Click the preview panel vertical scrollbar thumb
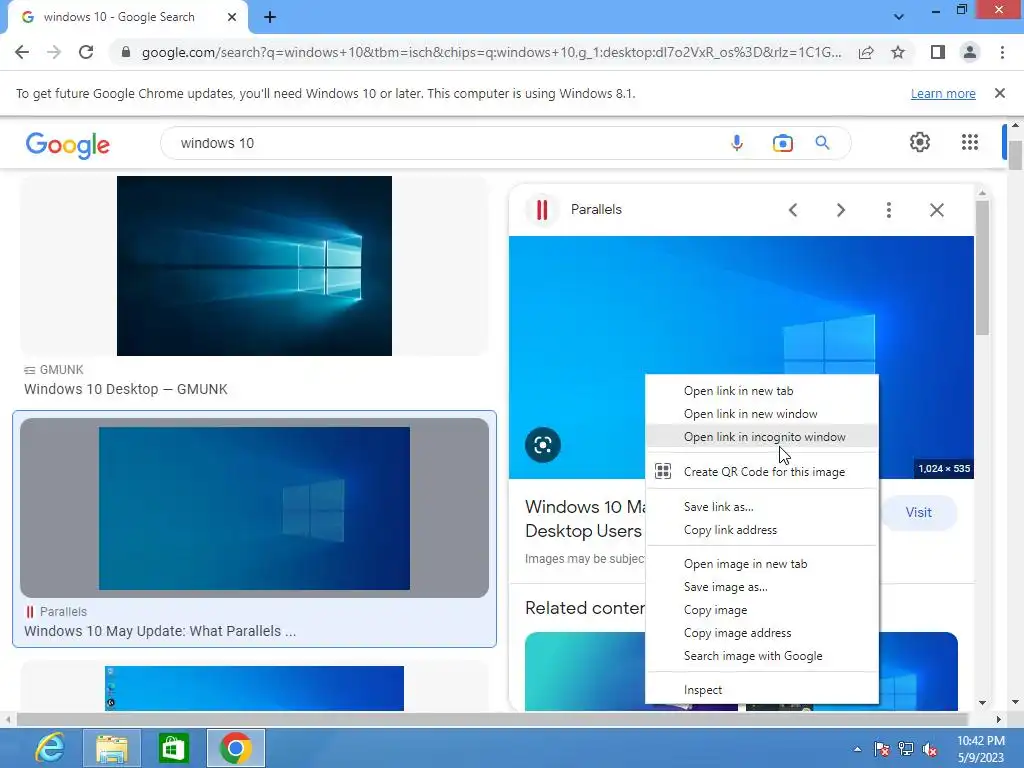1024x768 pixels. click(982, 268)
